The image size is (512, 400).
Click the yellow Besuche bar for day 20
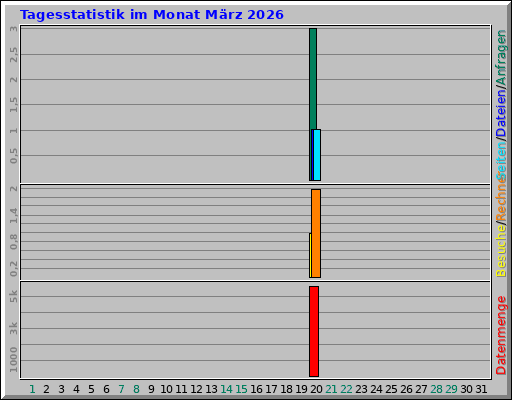click(x=310, y=255)
